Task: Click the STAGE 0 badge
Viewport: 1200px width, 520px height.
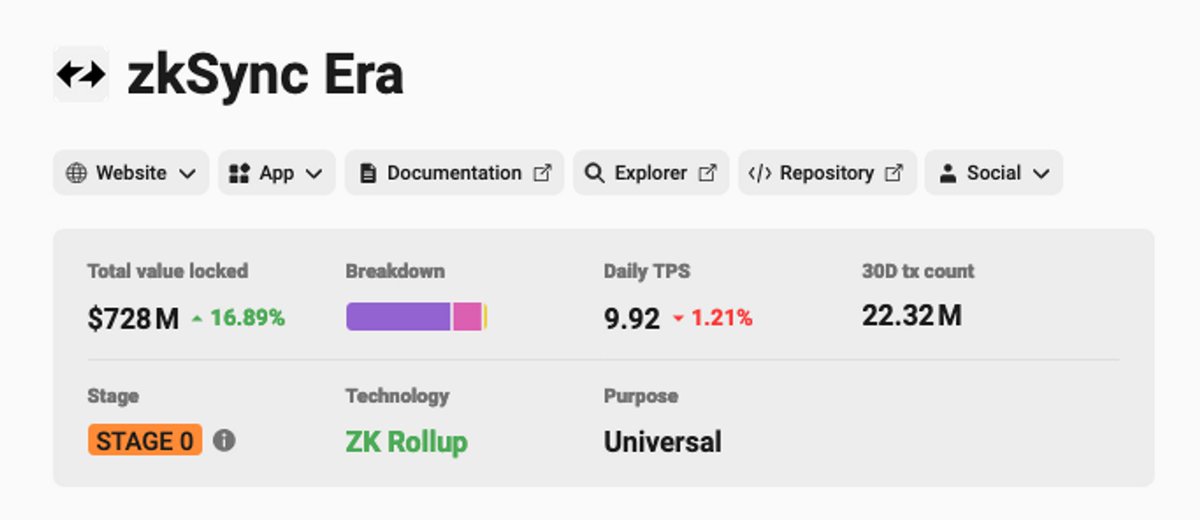Action: 145,440
